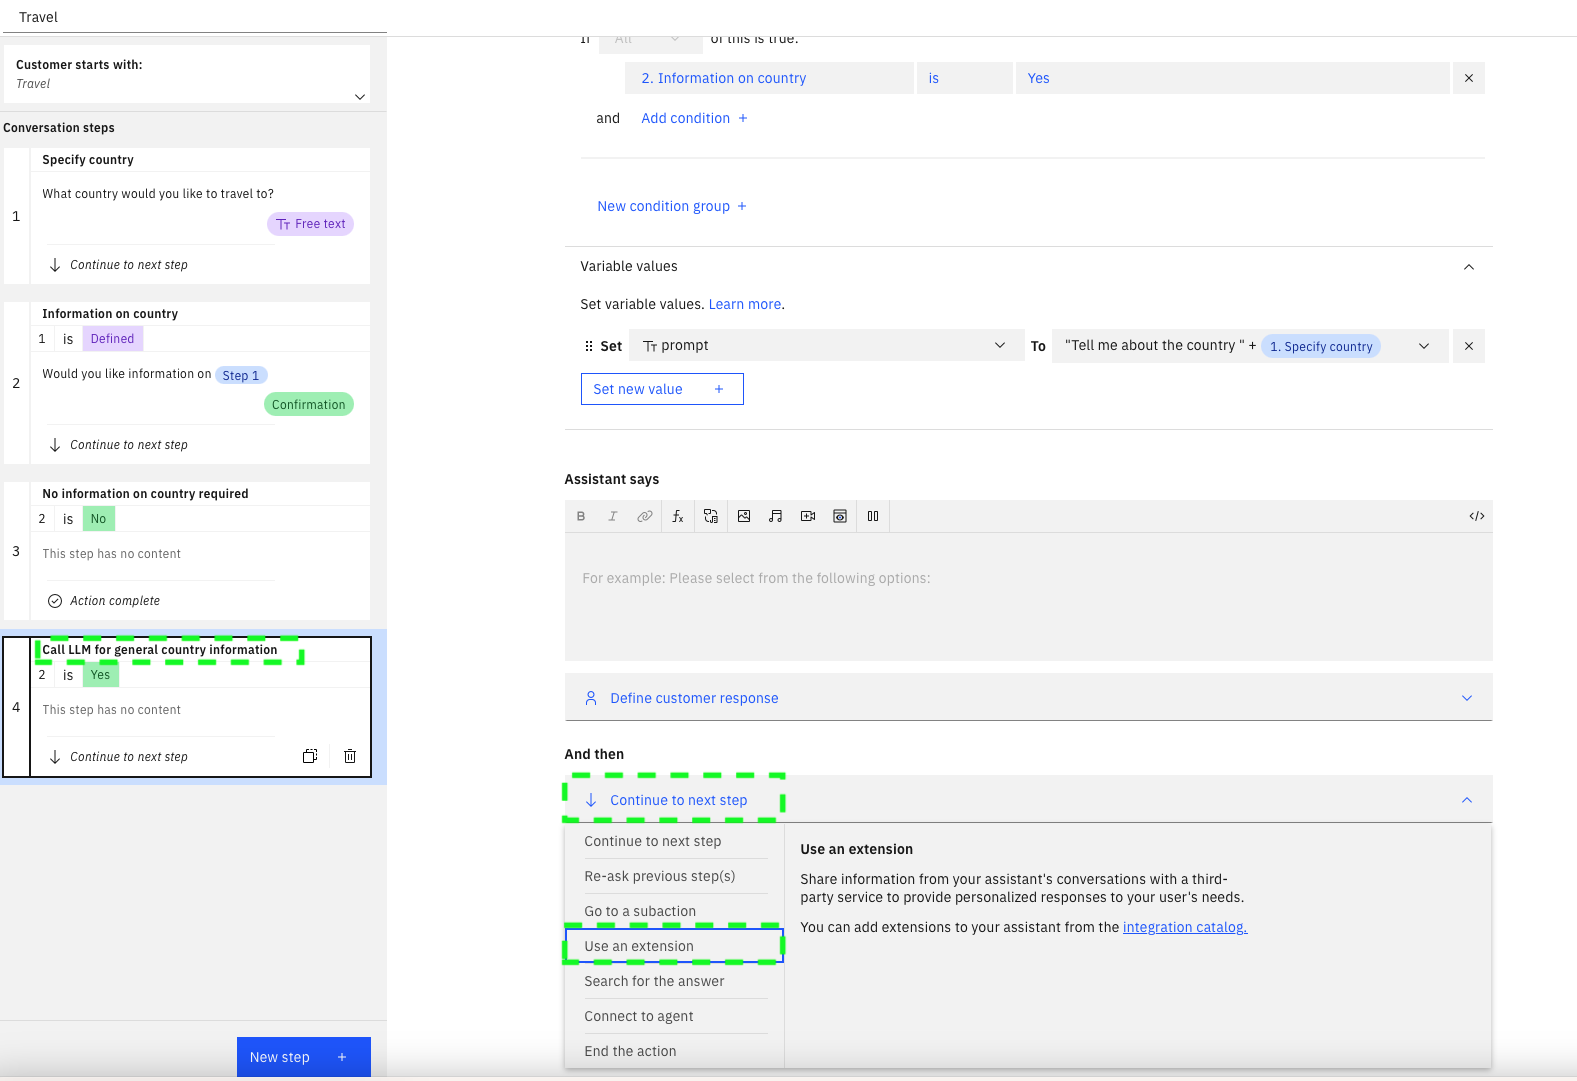
Task: Add an audio response with music note icon
Action: 776,516
